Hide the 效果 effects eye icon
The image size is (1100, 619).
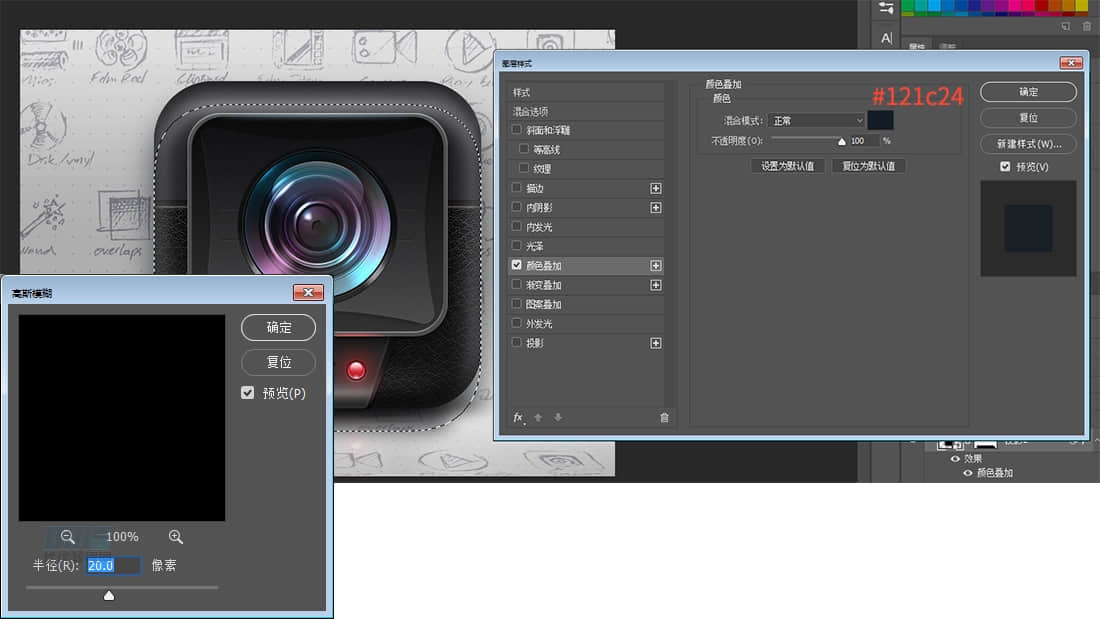click(955, 459)
